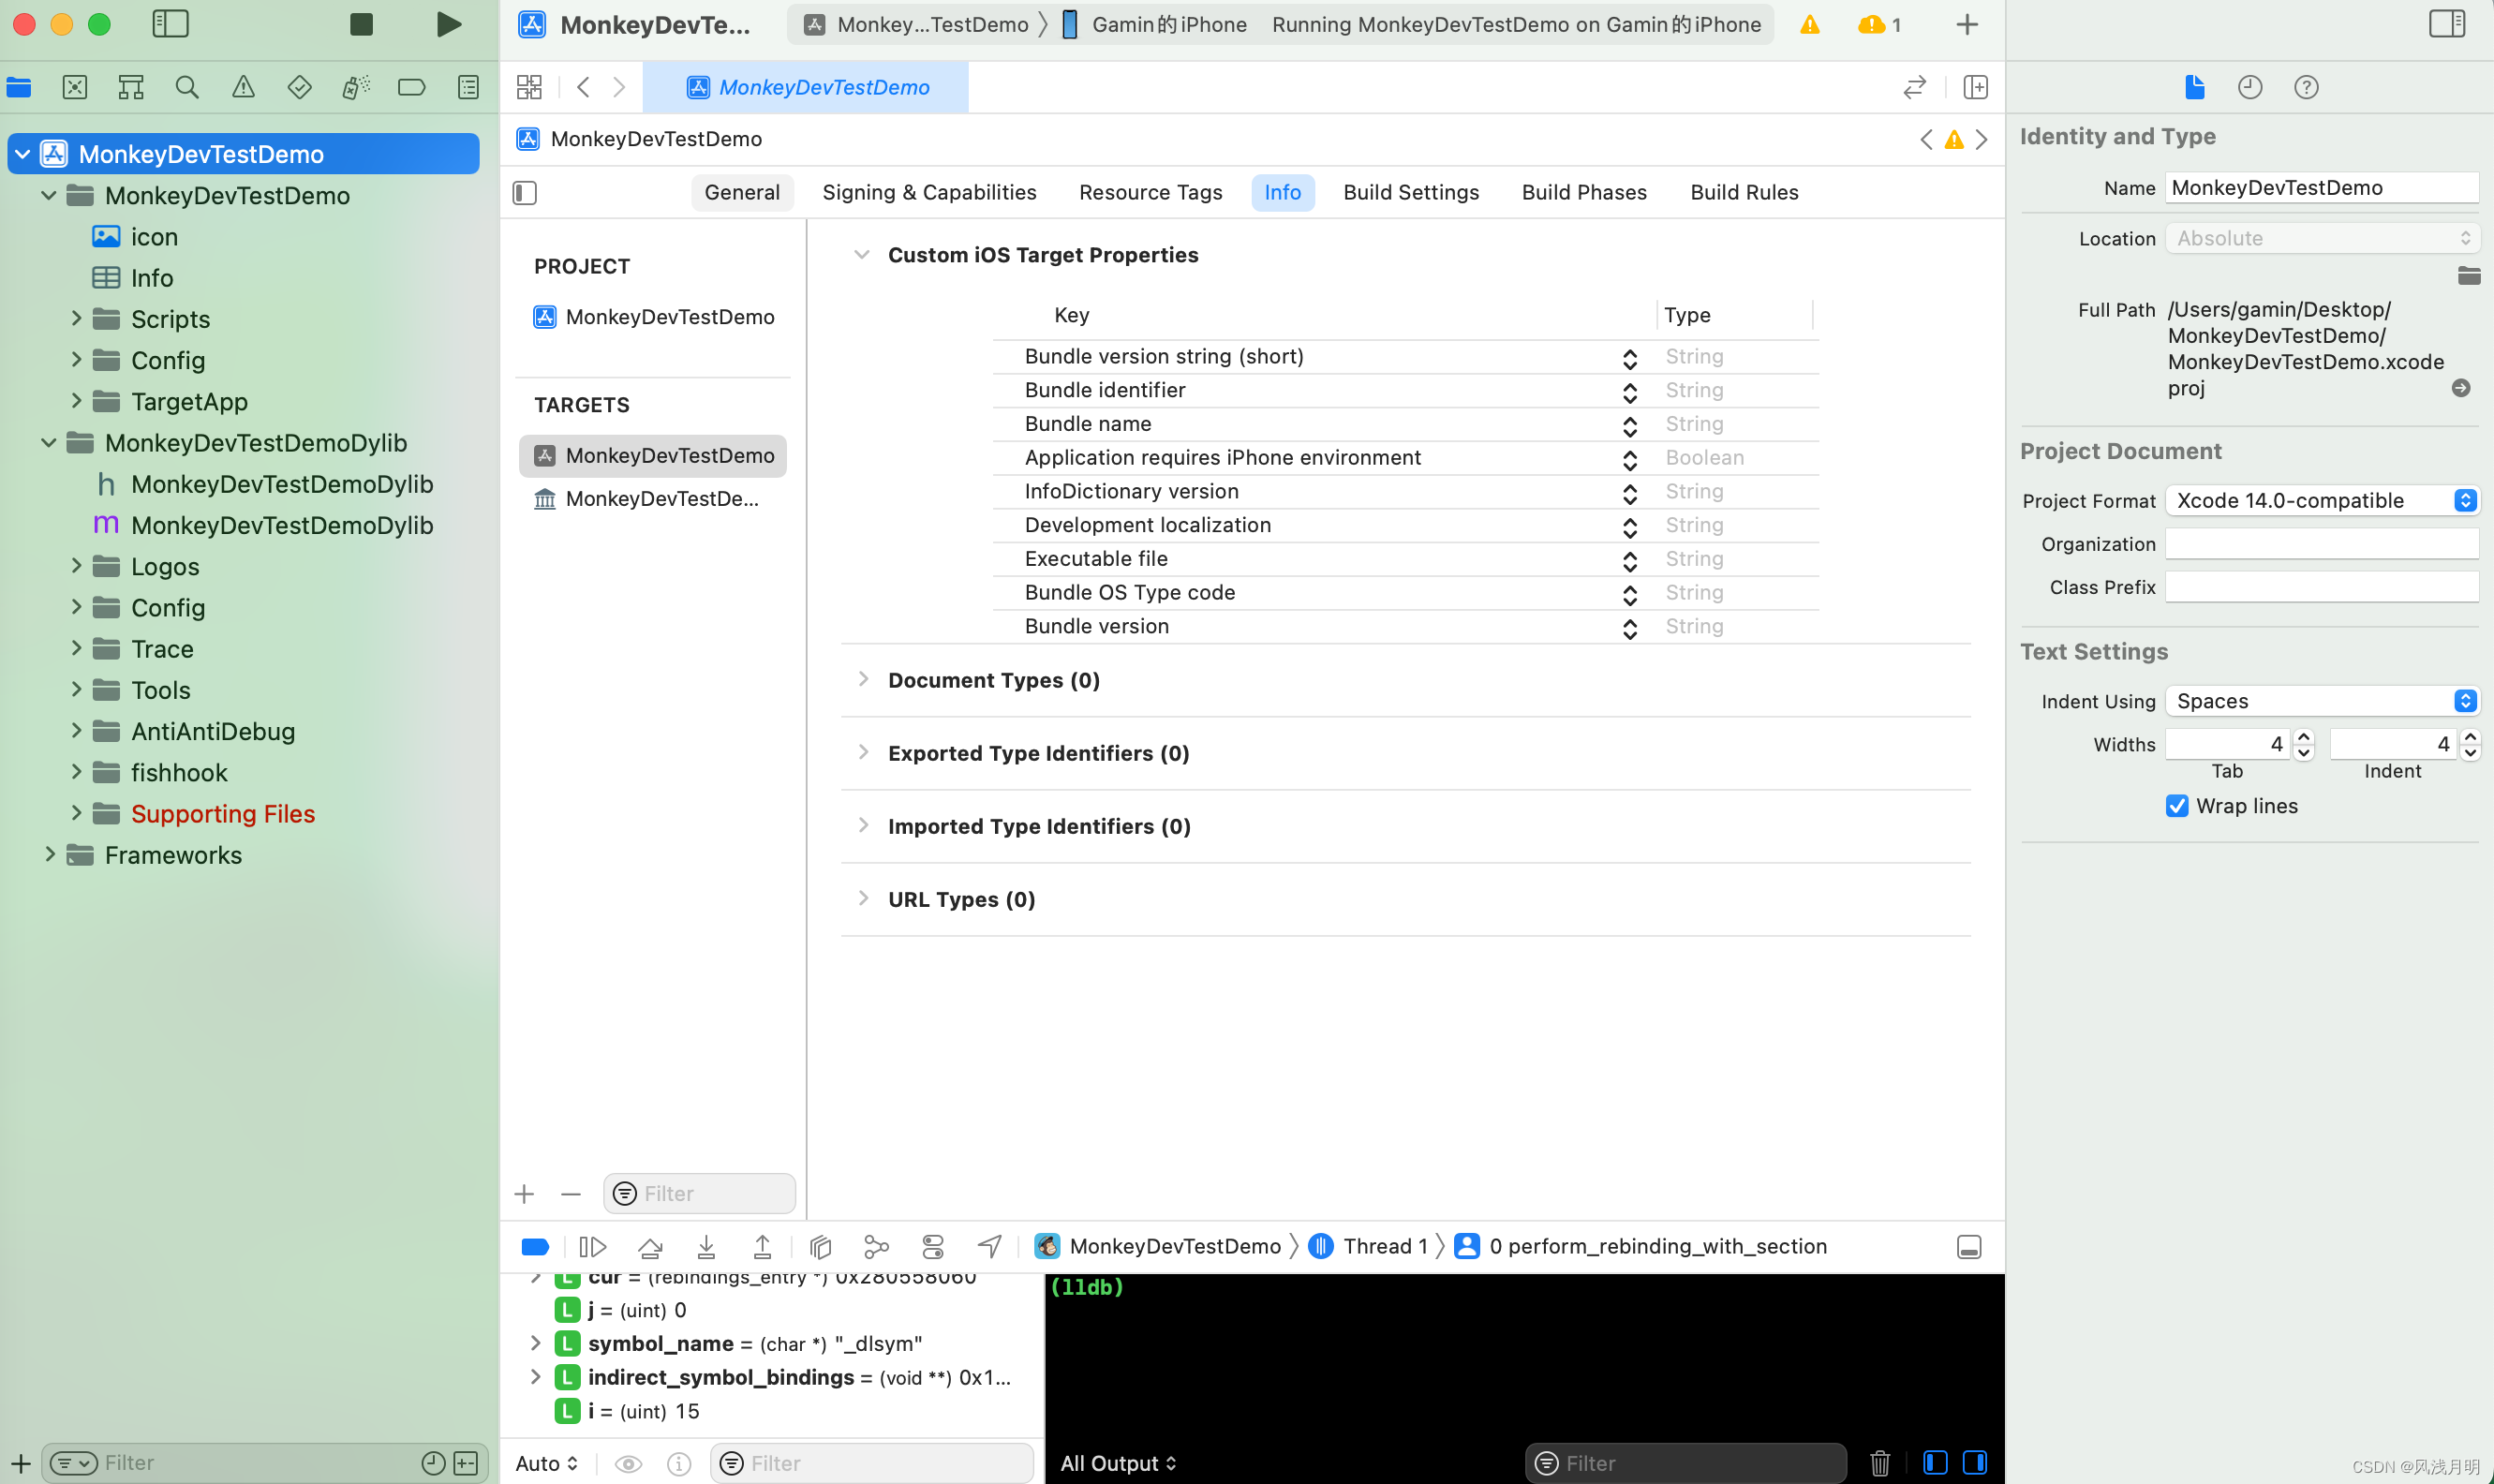Open the Issue navigator warning triangle
2494x1484 pixels.
243,87
